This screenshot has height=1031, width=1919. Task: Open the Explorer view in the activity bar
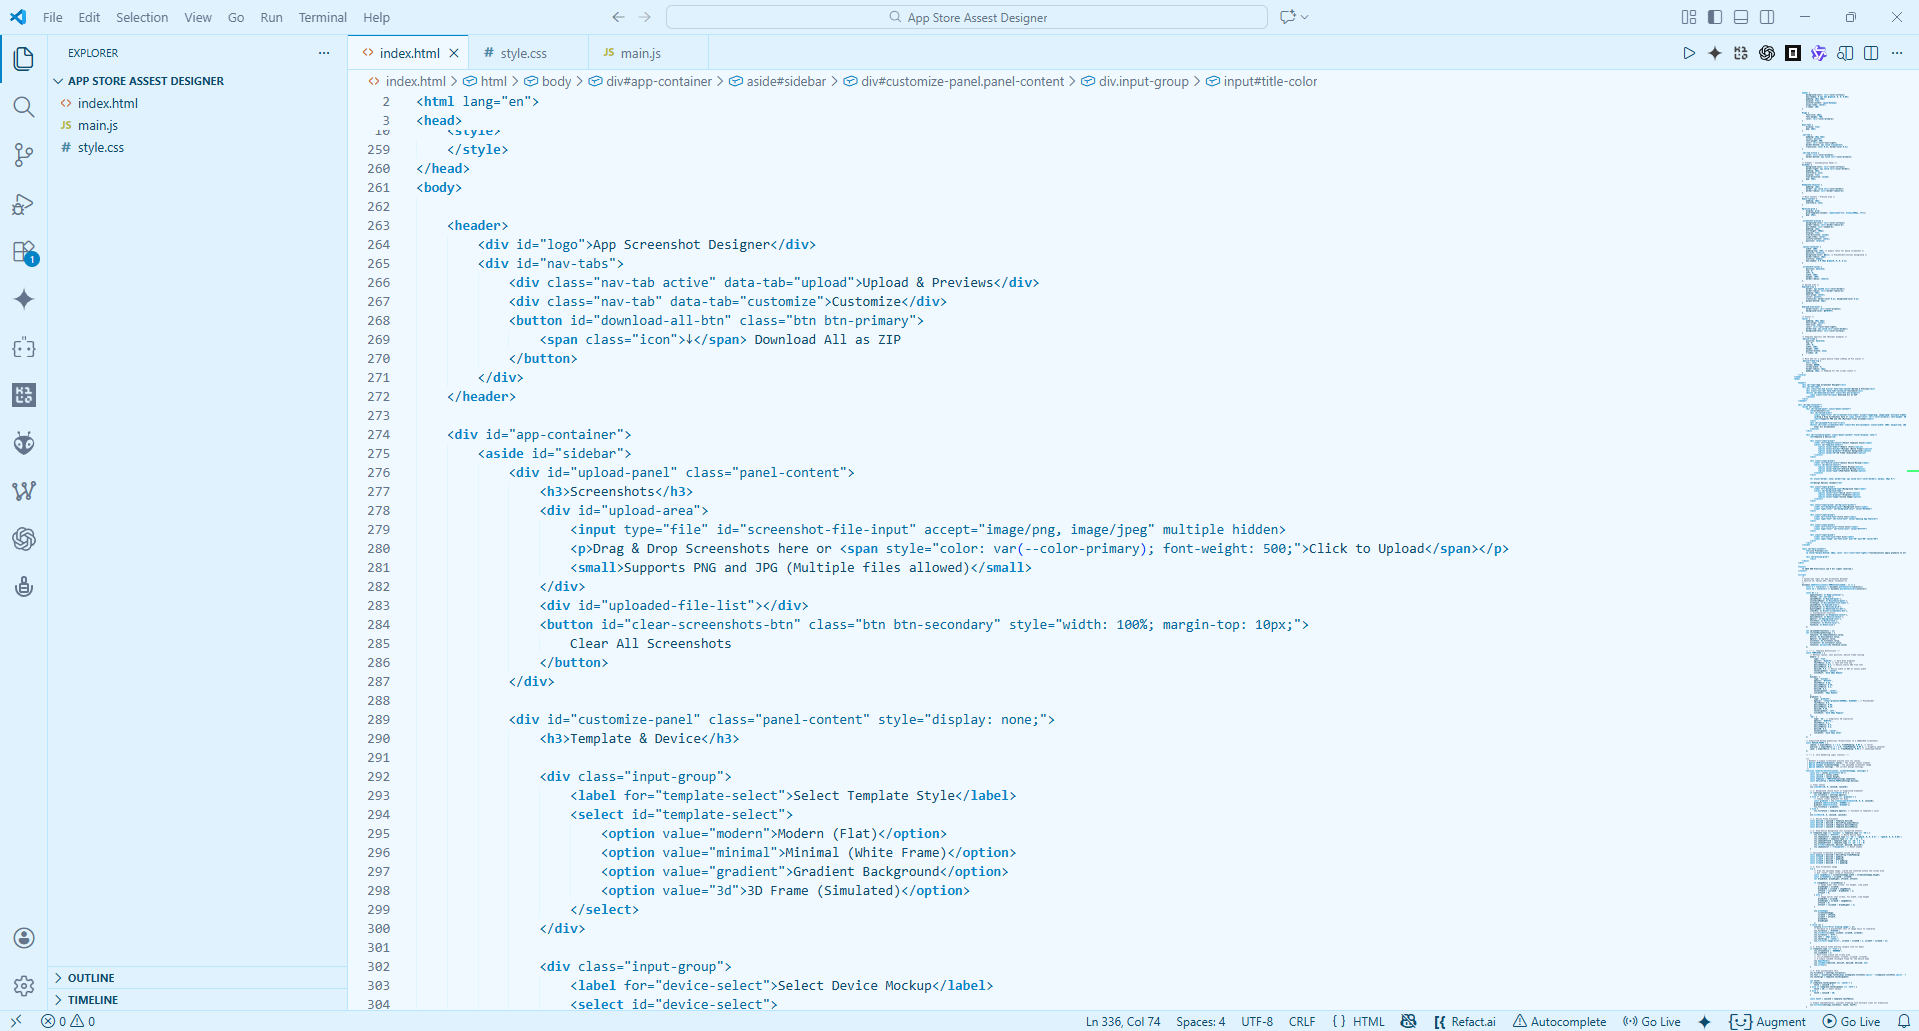[x=24, y=59]
